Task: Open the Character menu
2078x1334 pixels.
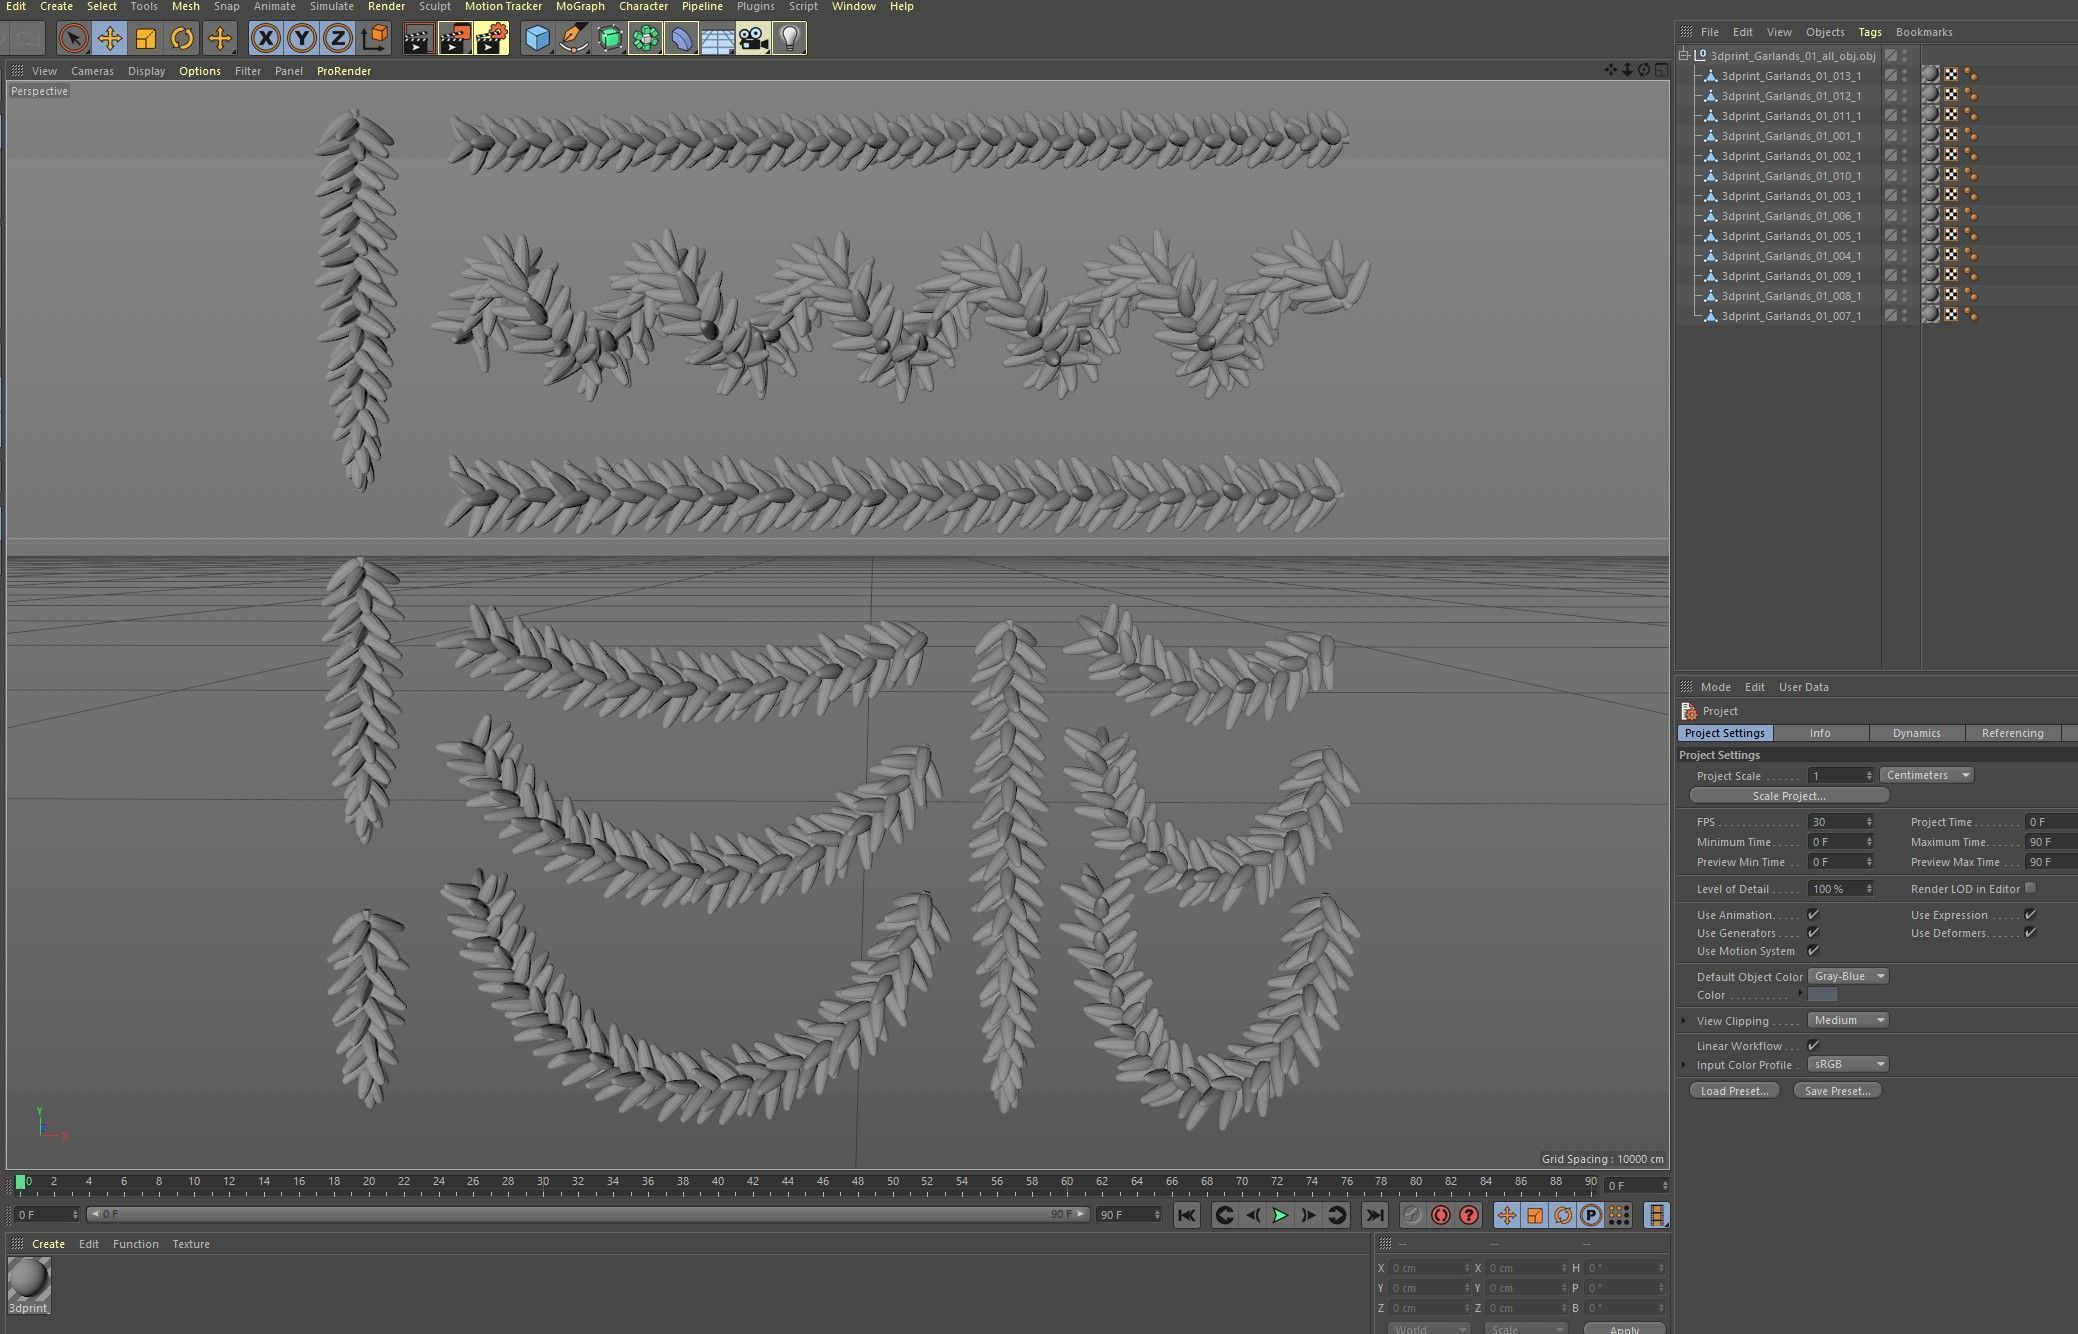Action: pos(643,6)
